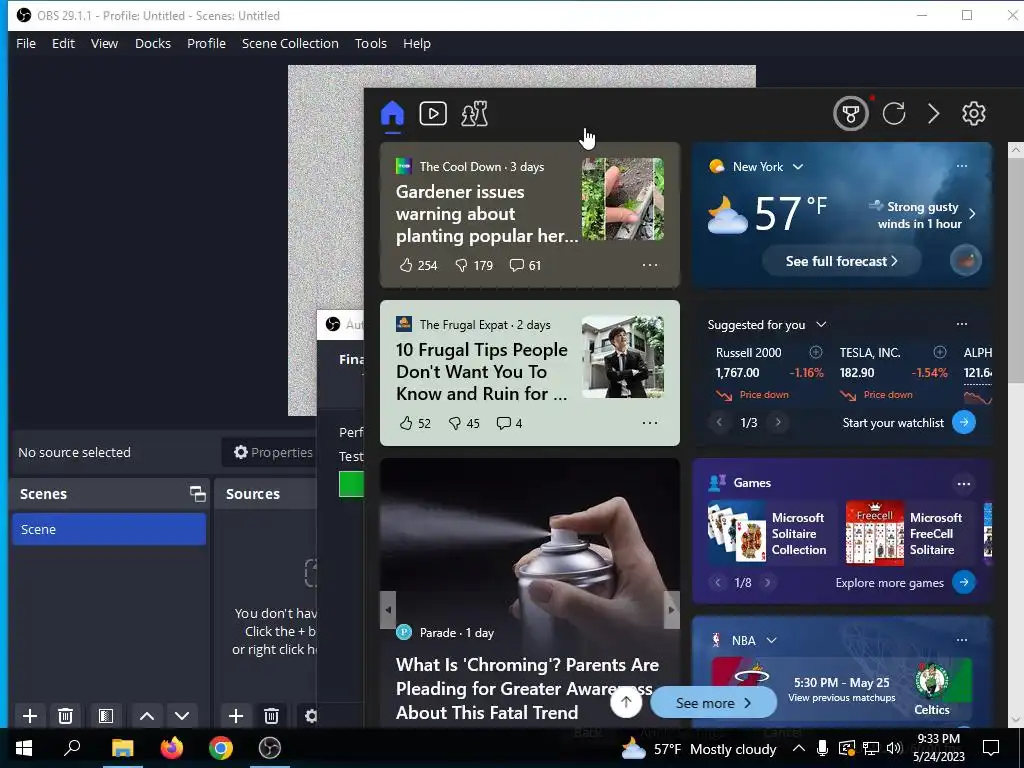Go to next carousel story arrow

tap(671, 610)
